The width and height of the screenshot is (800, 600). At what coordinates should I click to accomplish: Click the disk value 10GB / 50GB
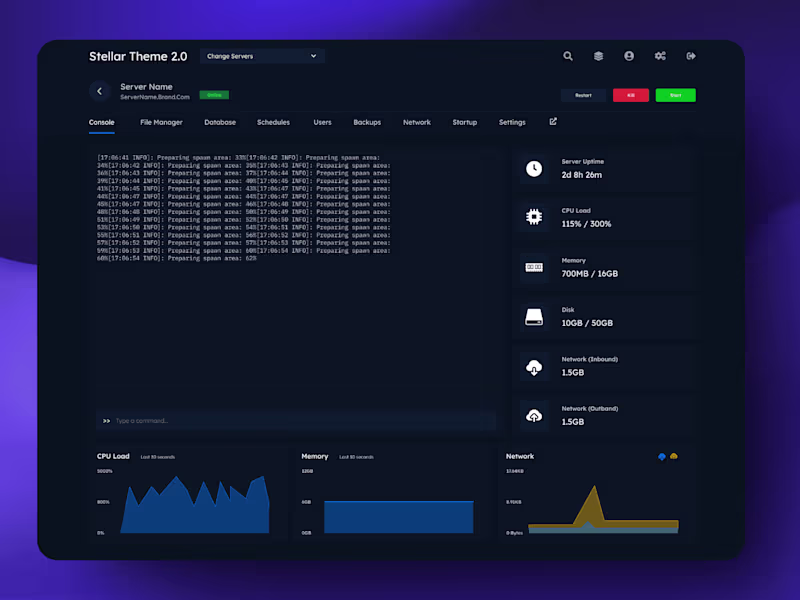click(587, 323)
